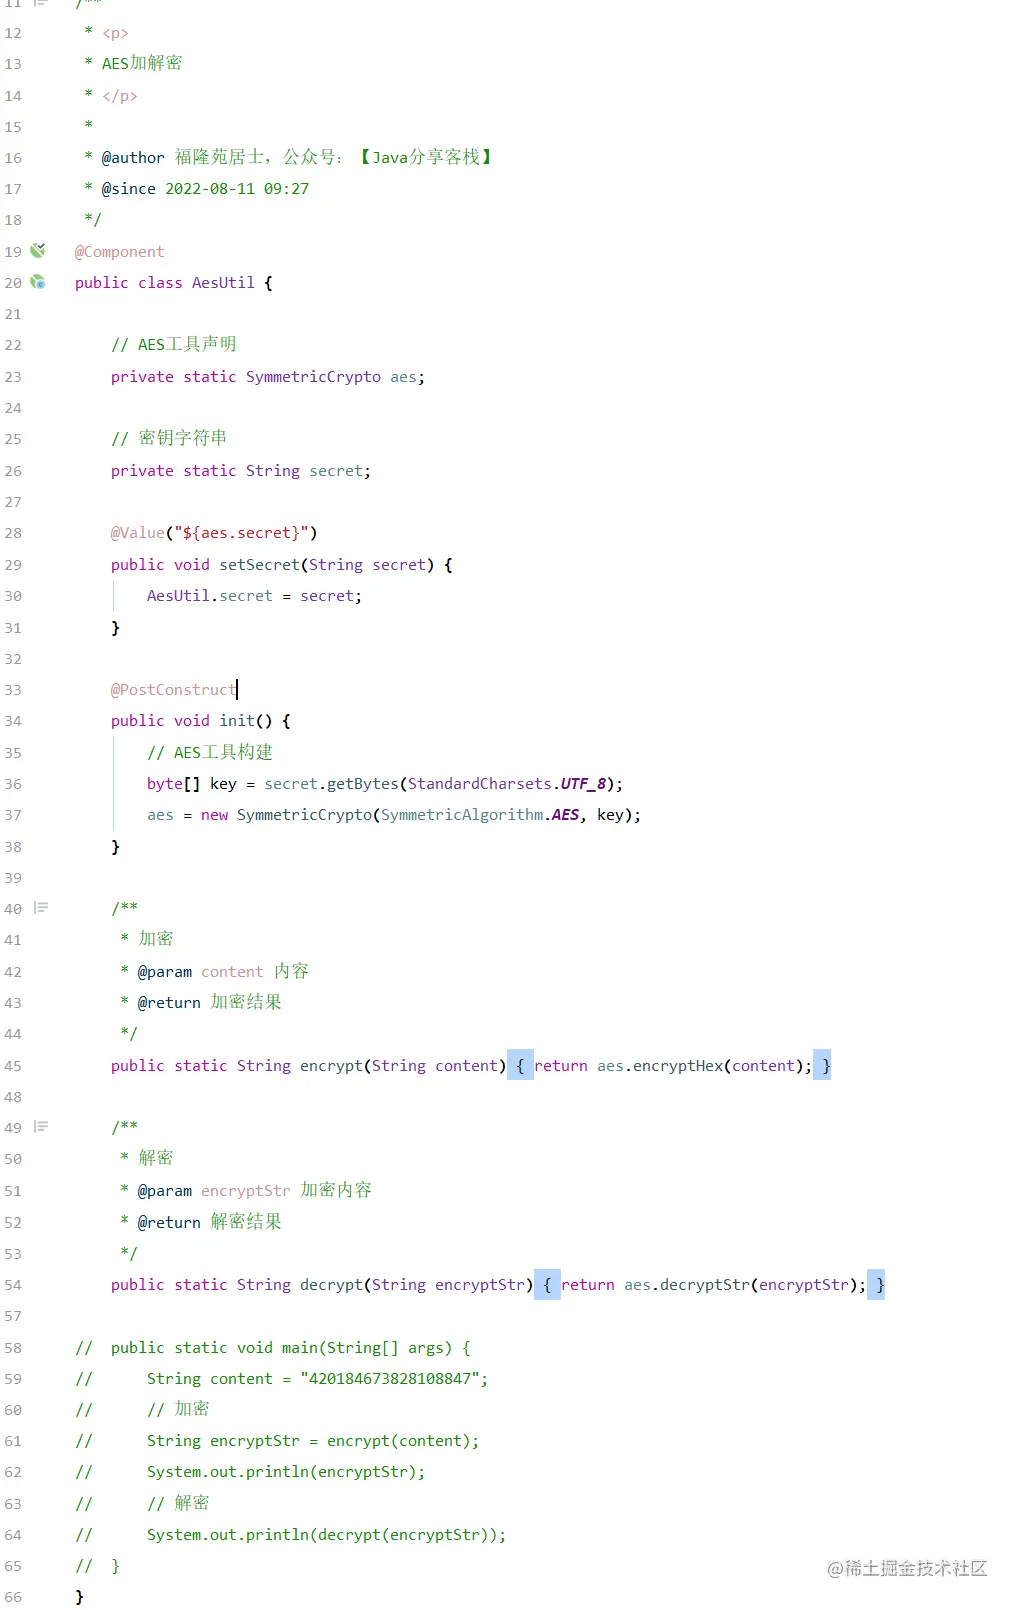Viewport: 1019px width, 1610px height.
Task: Click the "// AES工具构建" comment
Action: (209, 753)
